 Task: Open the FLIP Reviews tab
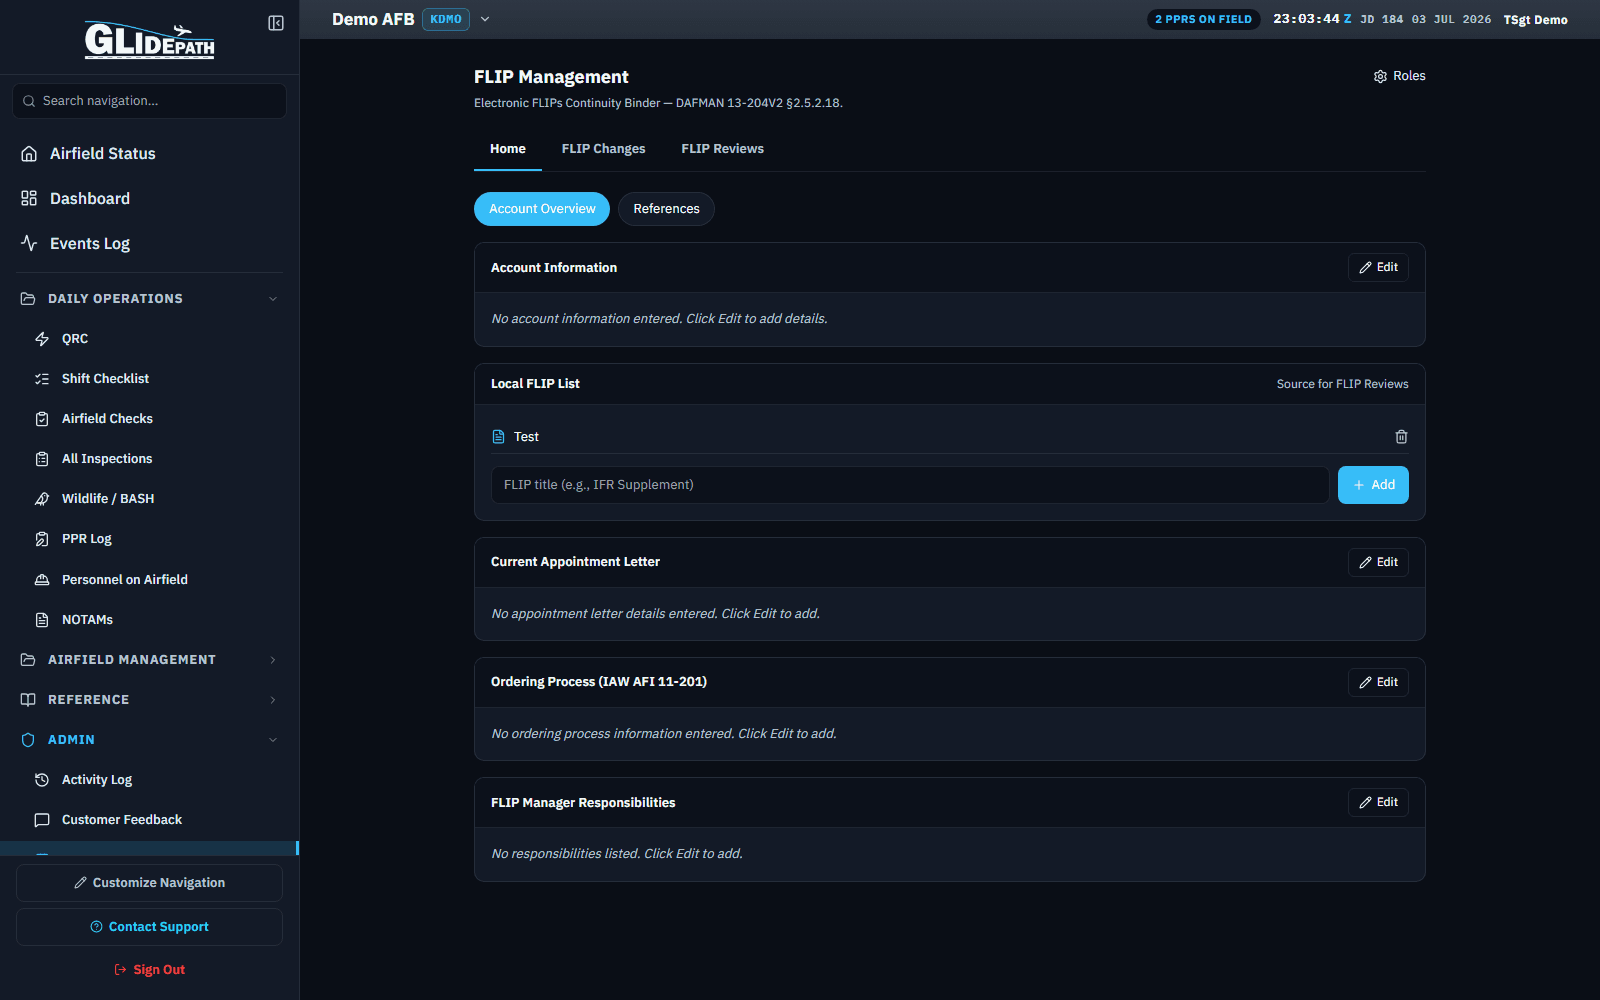coord(723,149)
